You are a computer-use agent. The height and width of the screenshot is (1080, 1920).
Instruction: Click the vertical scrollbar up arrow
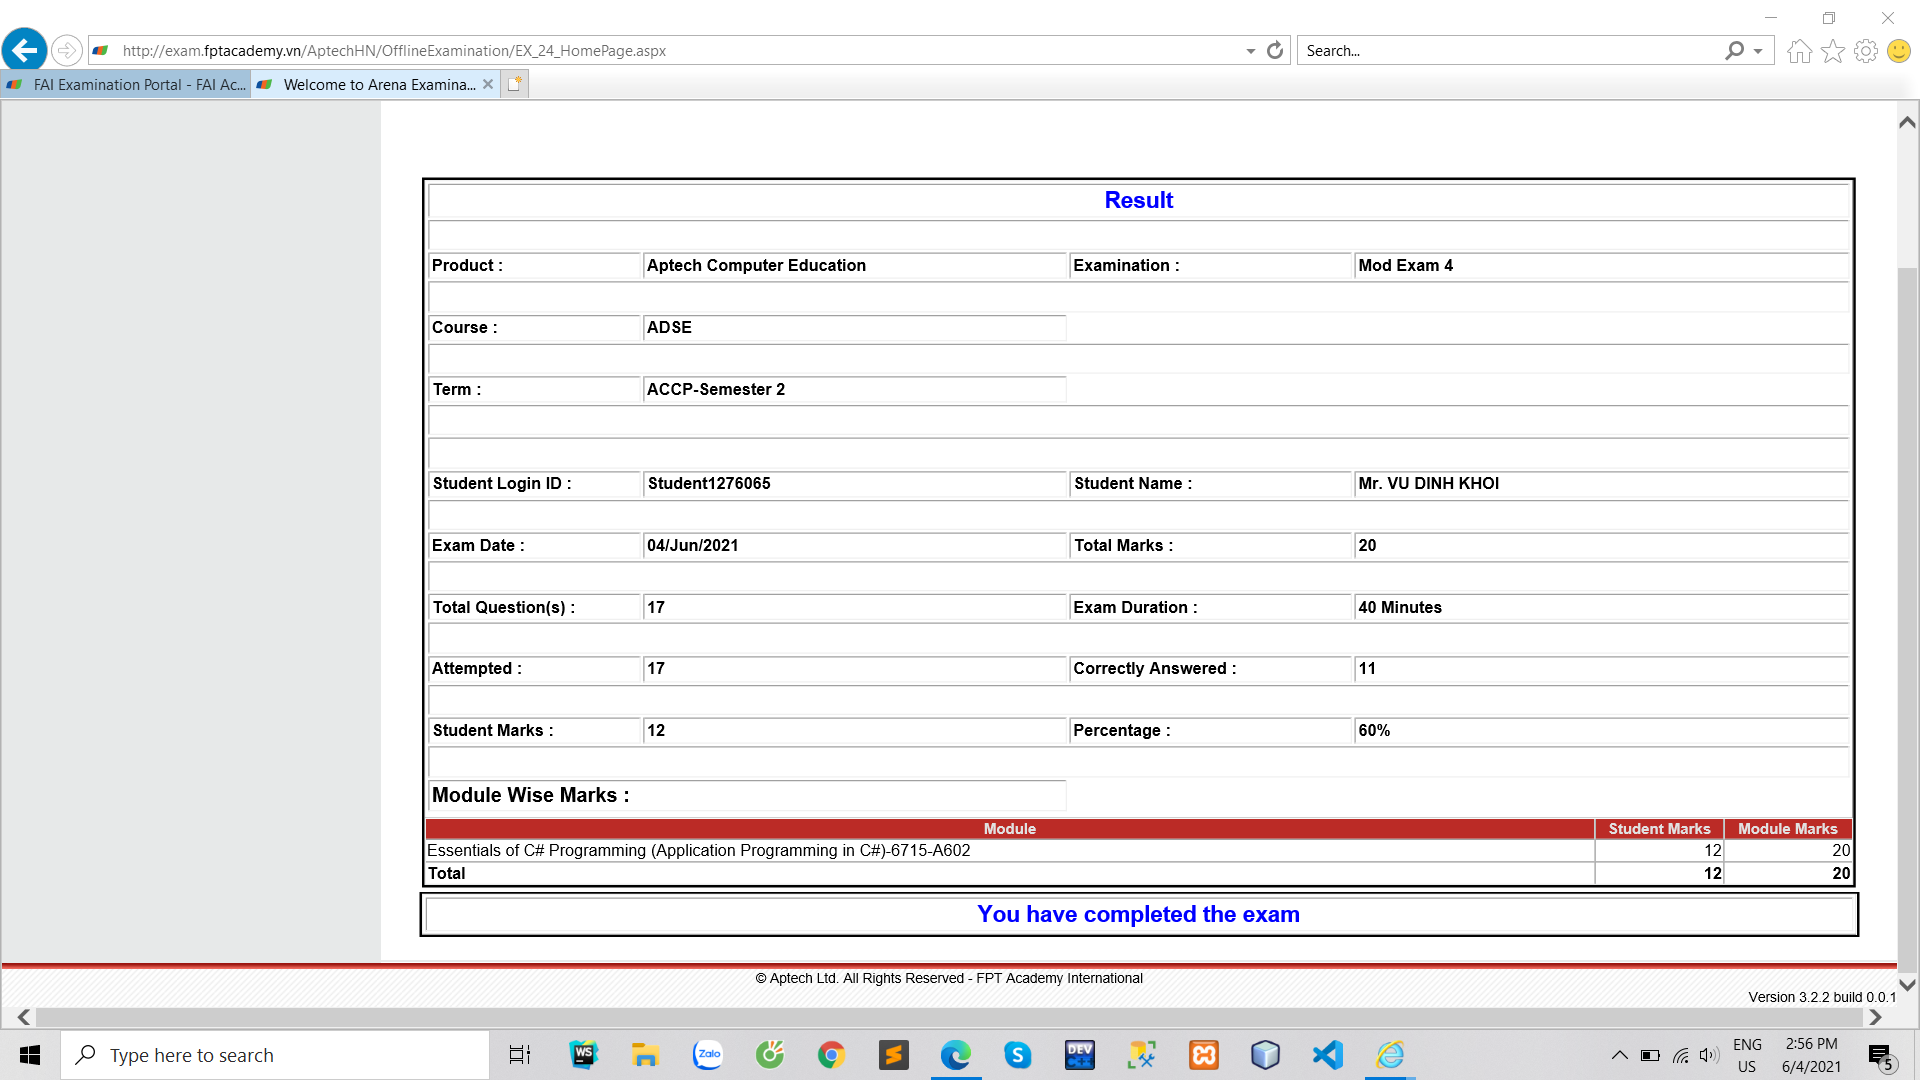click(1907, 122)
